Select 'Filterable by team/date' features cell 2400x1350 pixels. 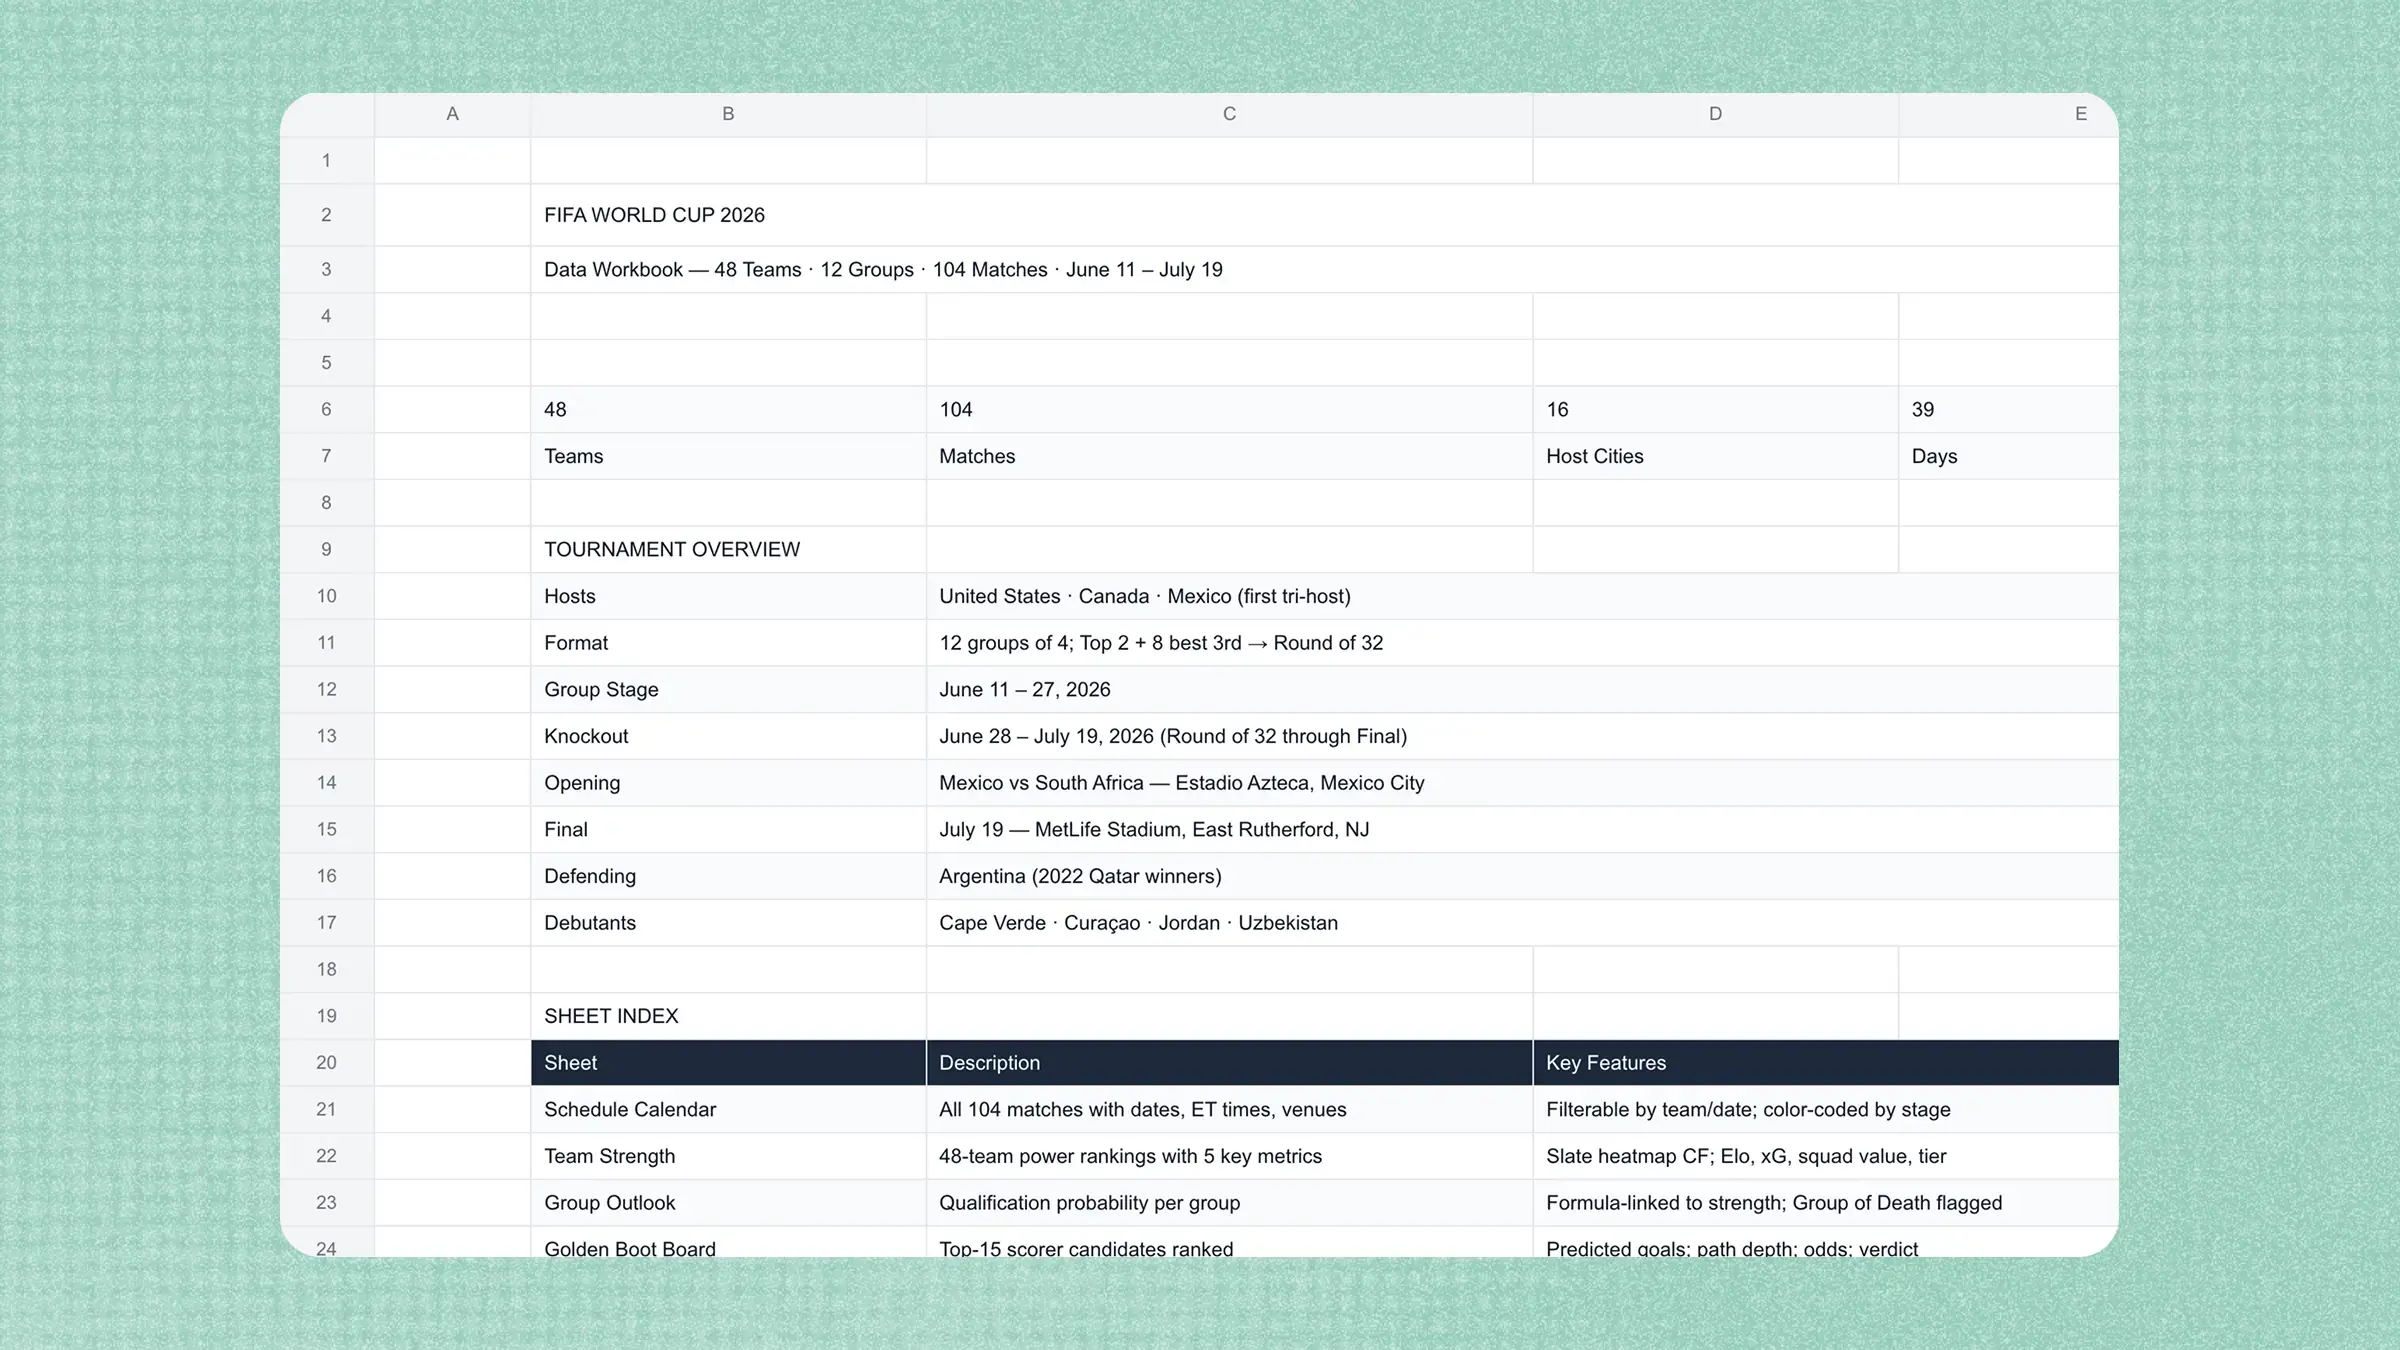(1826, 1109)
